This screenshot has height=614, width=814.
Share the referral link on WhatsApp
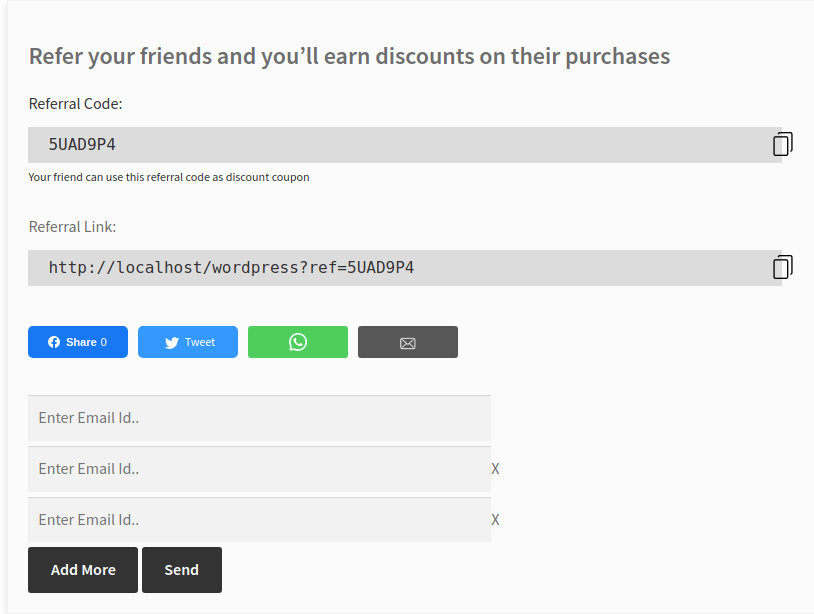[297, 341]
